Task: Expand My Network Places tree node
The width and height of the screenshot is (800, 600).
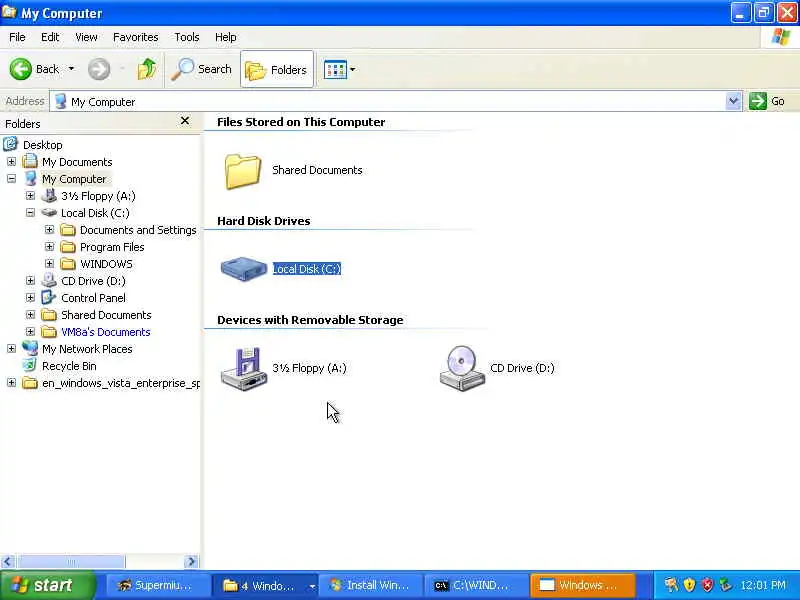Action: (11, 349)
